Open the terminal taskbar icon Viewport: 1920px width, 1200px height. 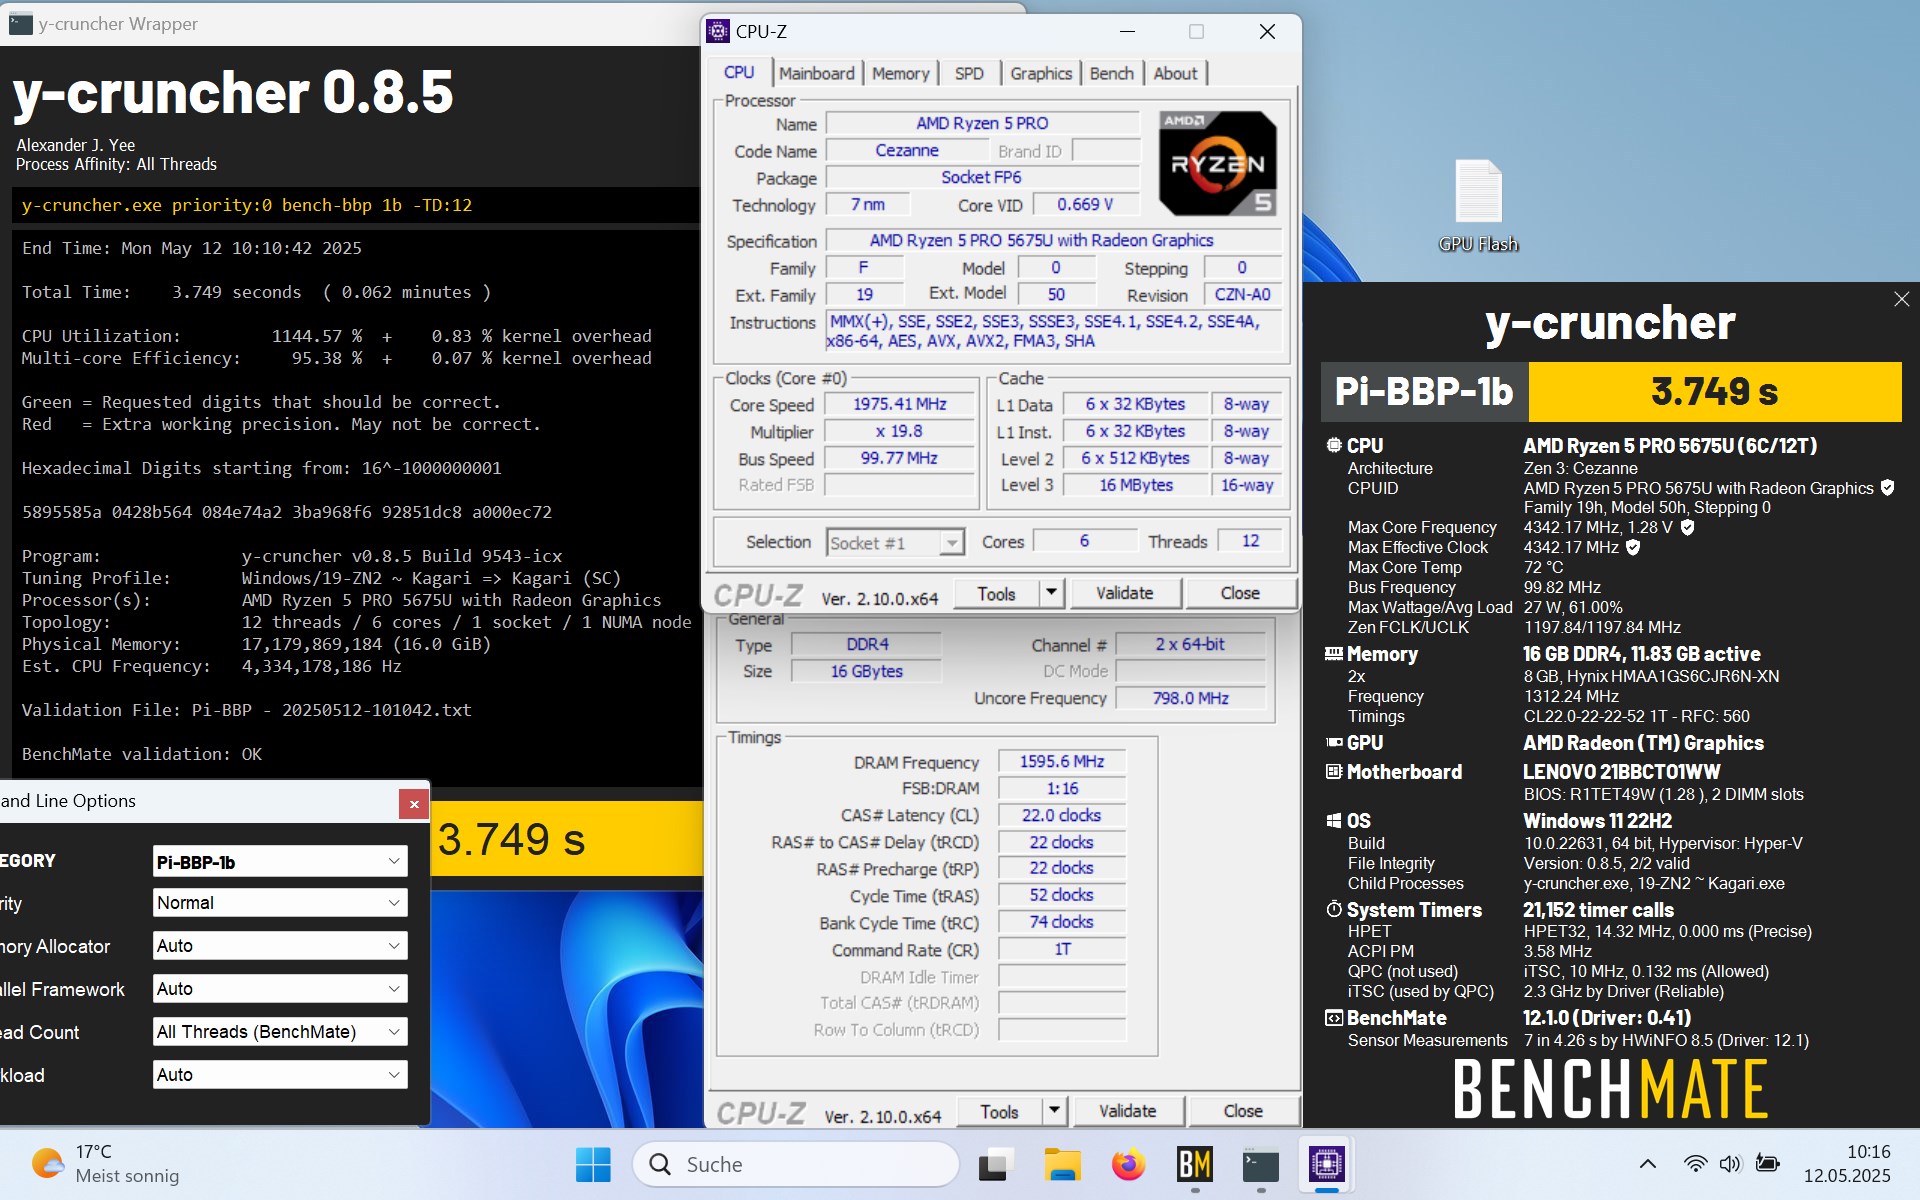pos(1260,1164)
